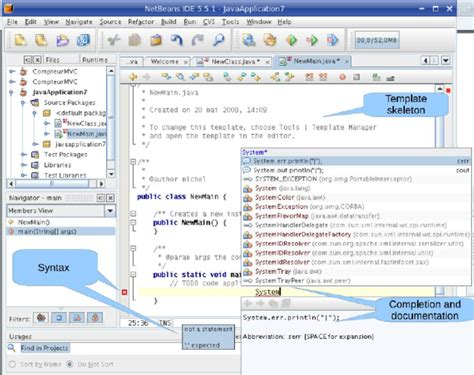Open the editor tab list dropdown arrow
This screenshot has height=375, width=474.
(446, 61)
